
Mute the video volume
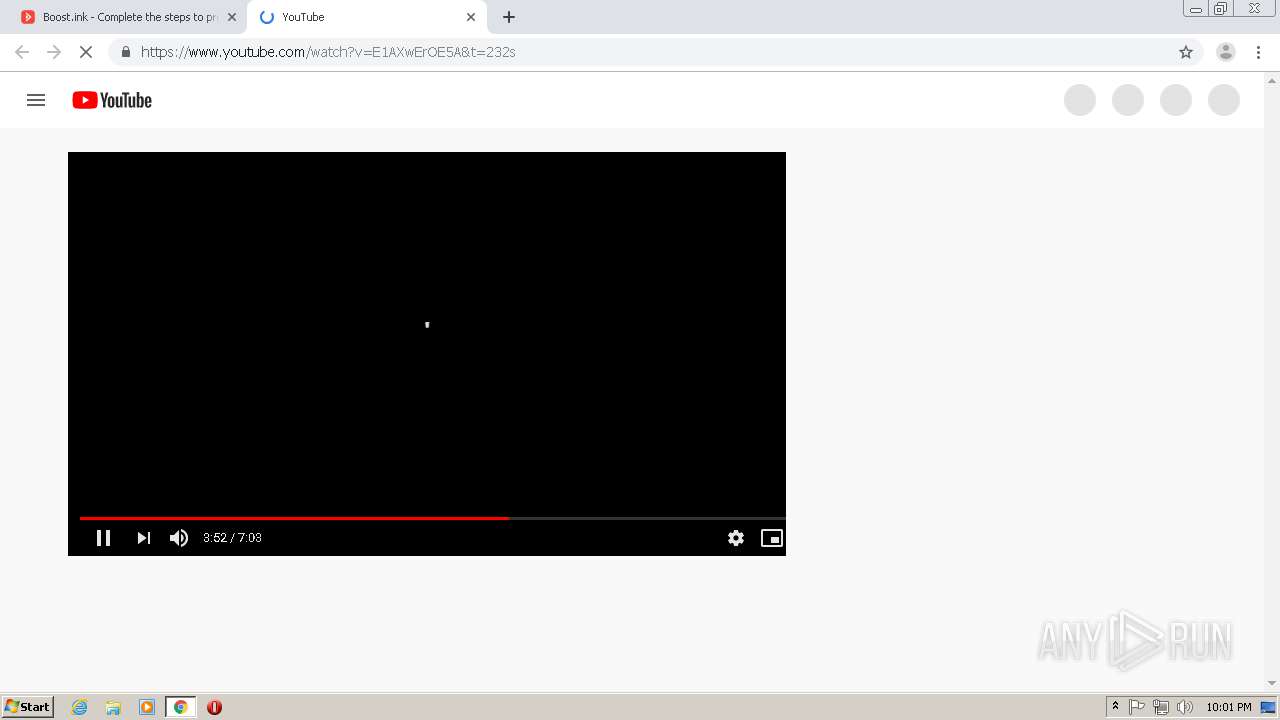point(179,538)
